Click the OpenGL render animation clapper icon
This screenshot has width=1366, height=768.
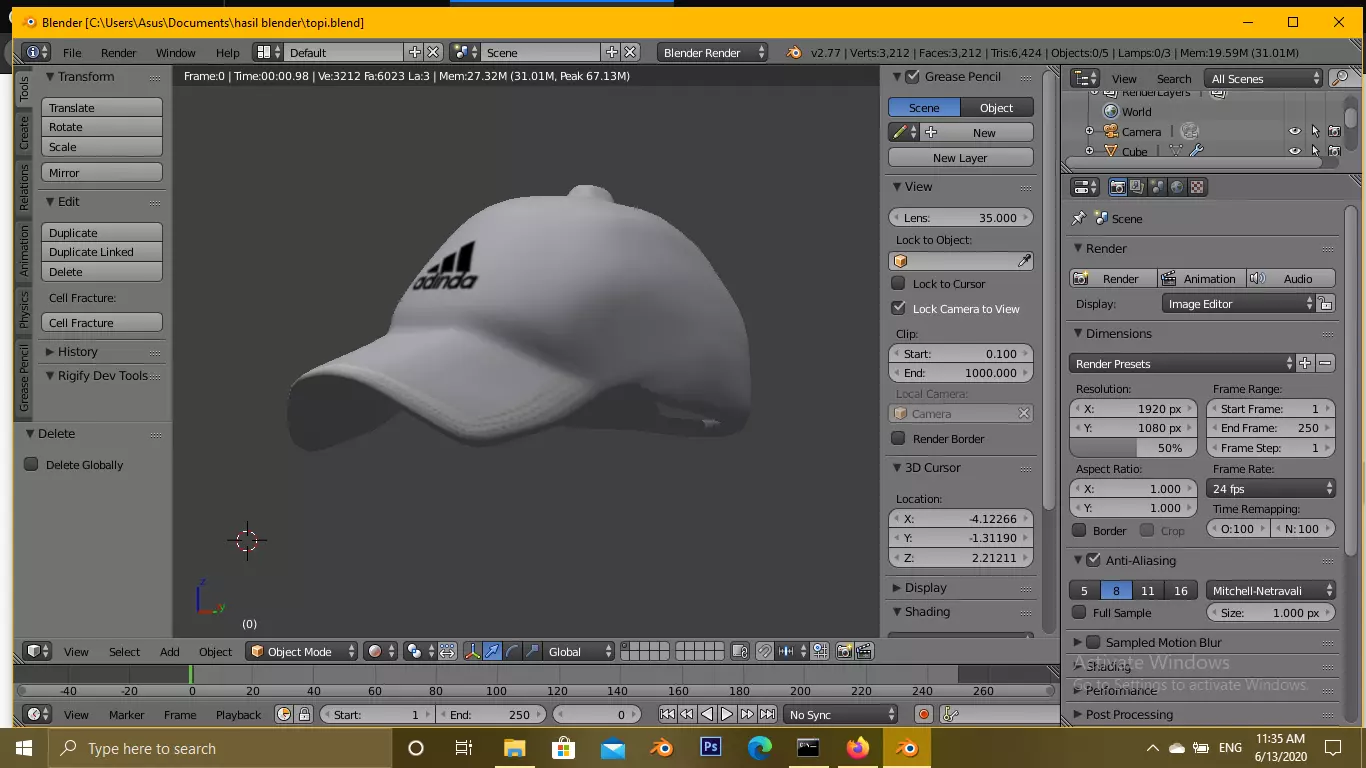[865, 651]
